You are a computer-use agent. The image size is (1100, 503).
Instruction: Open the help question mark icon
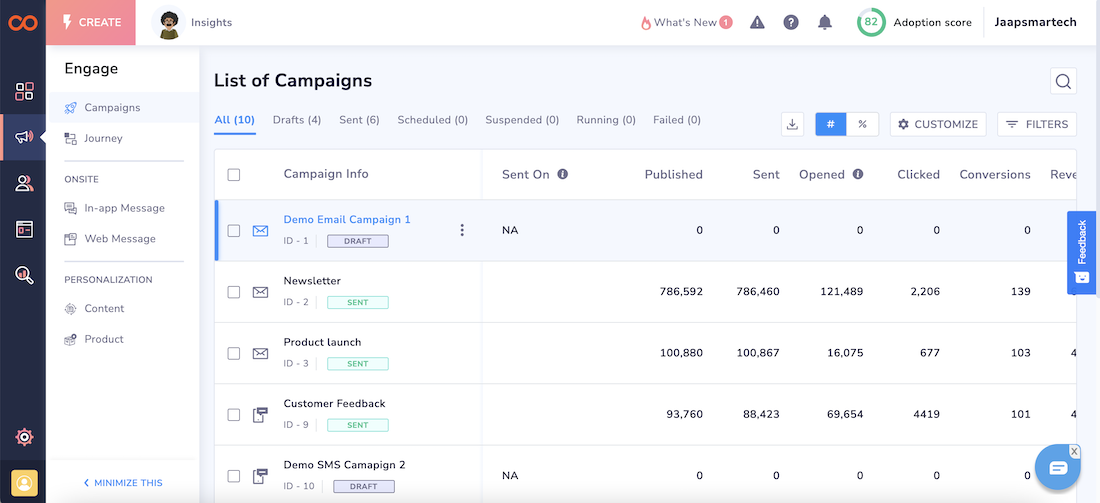click(x=791, y=22)
